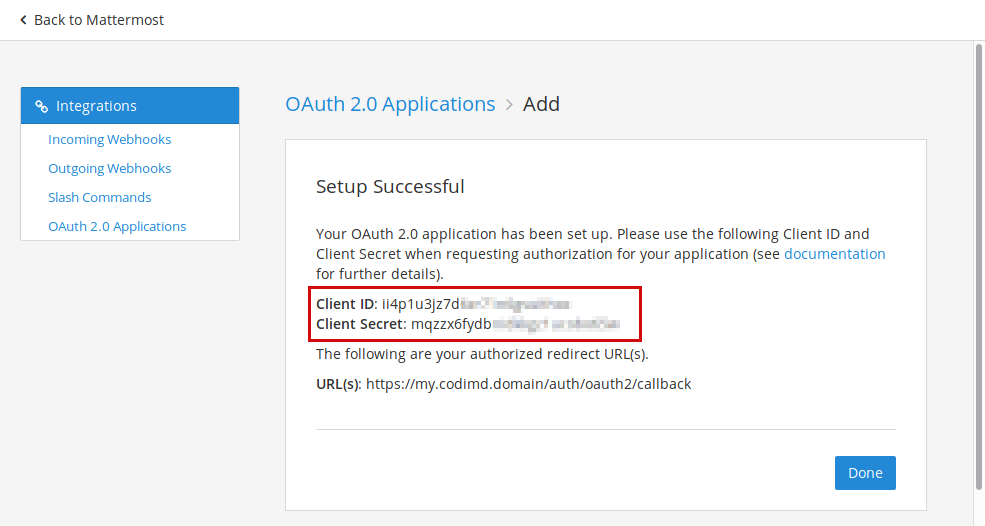This screenshot has width=985, height=526.
Task: Click the Integrations chain-link icon
Action: coord(41,106)
